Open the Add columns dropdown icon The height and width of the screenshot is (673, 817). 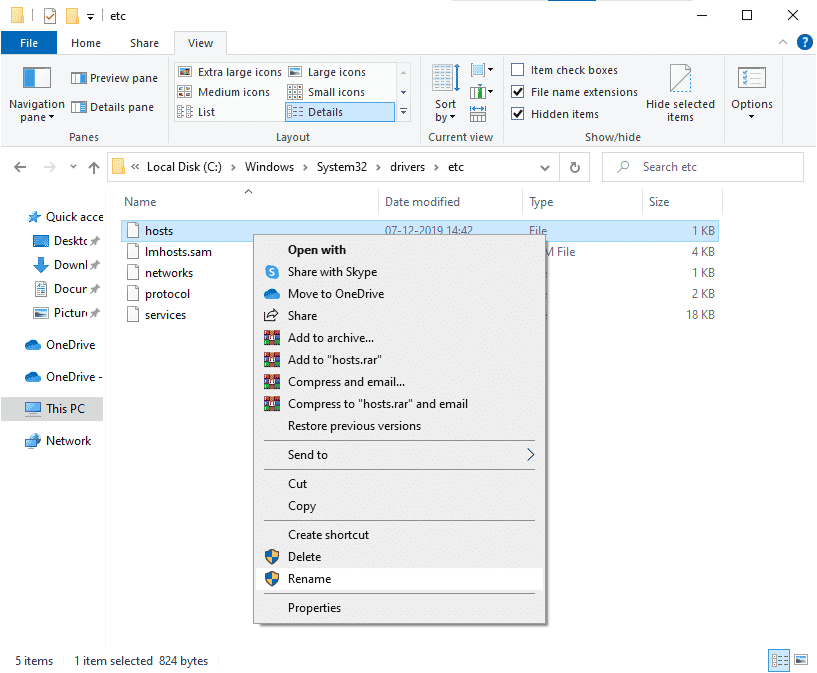coord(481,92)
